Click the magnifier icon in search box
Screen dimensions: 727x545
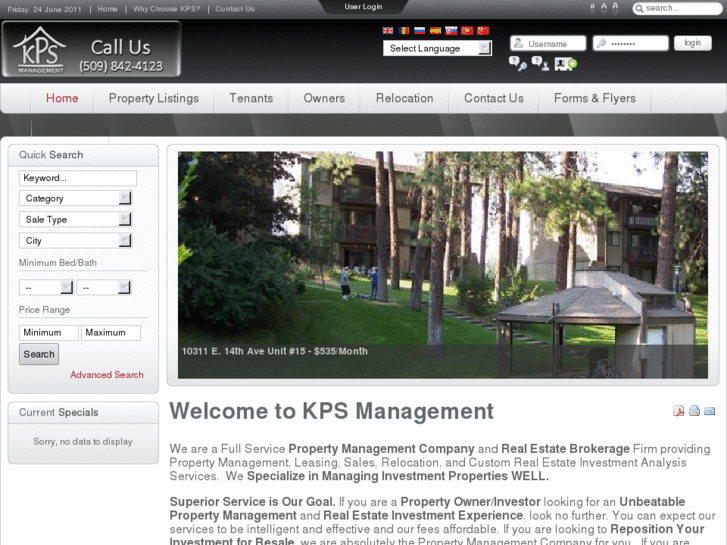pyautogui.click(x=639, y=8)
